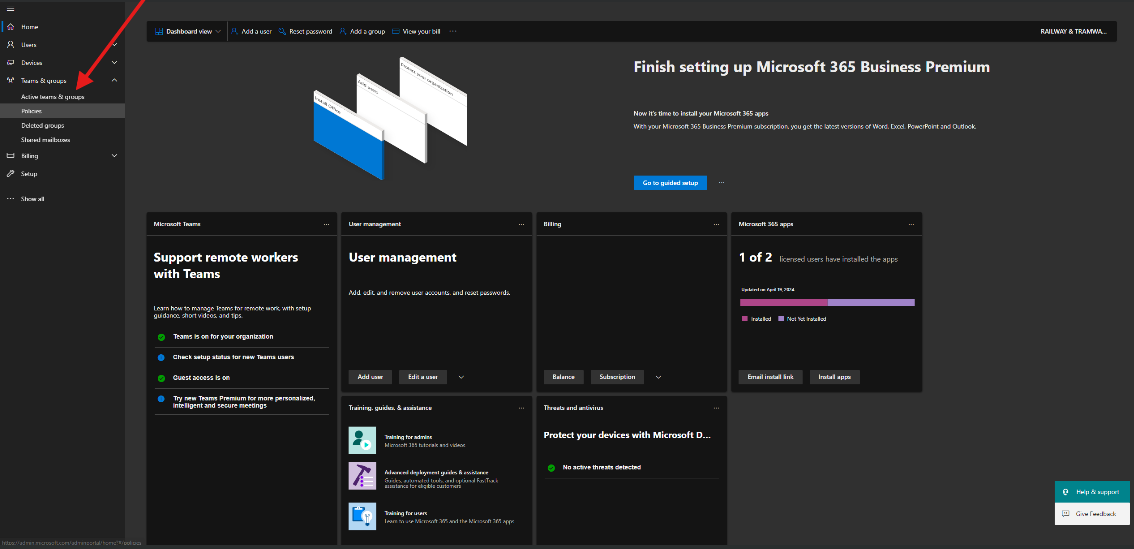Image resolution: width=1134 pixels, height=549 pixels.
Task: Expand more actions chevron beside Edit a user
Action: 461,377
